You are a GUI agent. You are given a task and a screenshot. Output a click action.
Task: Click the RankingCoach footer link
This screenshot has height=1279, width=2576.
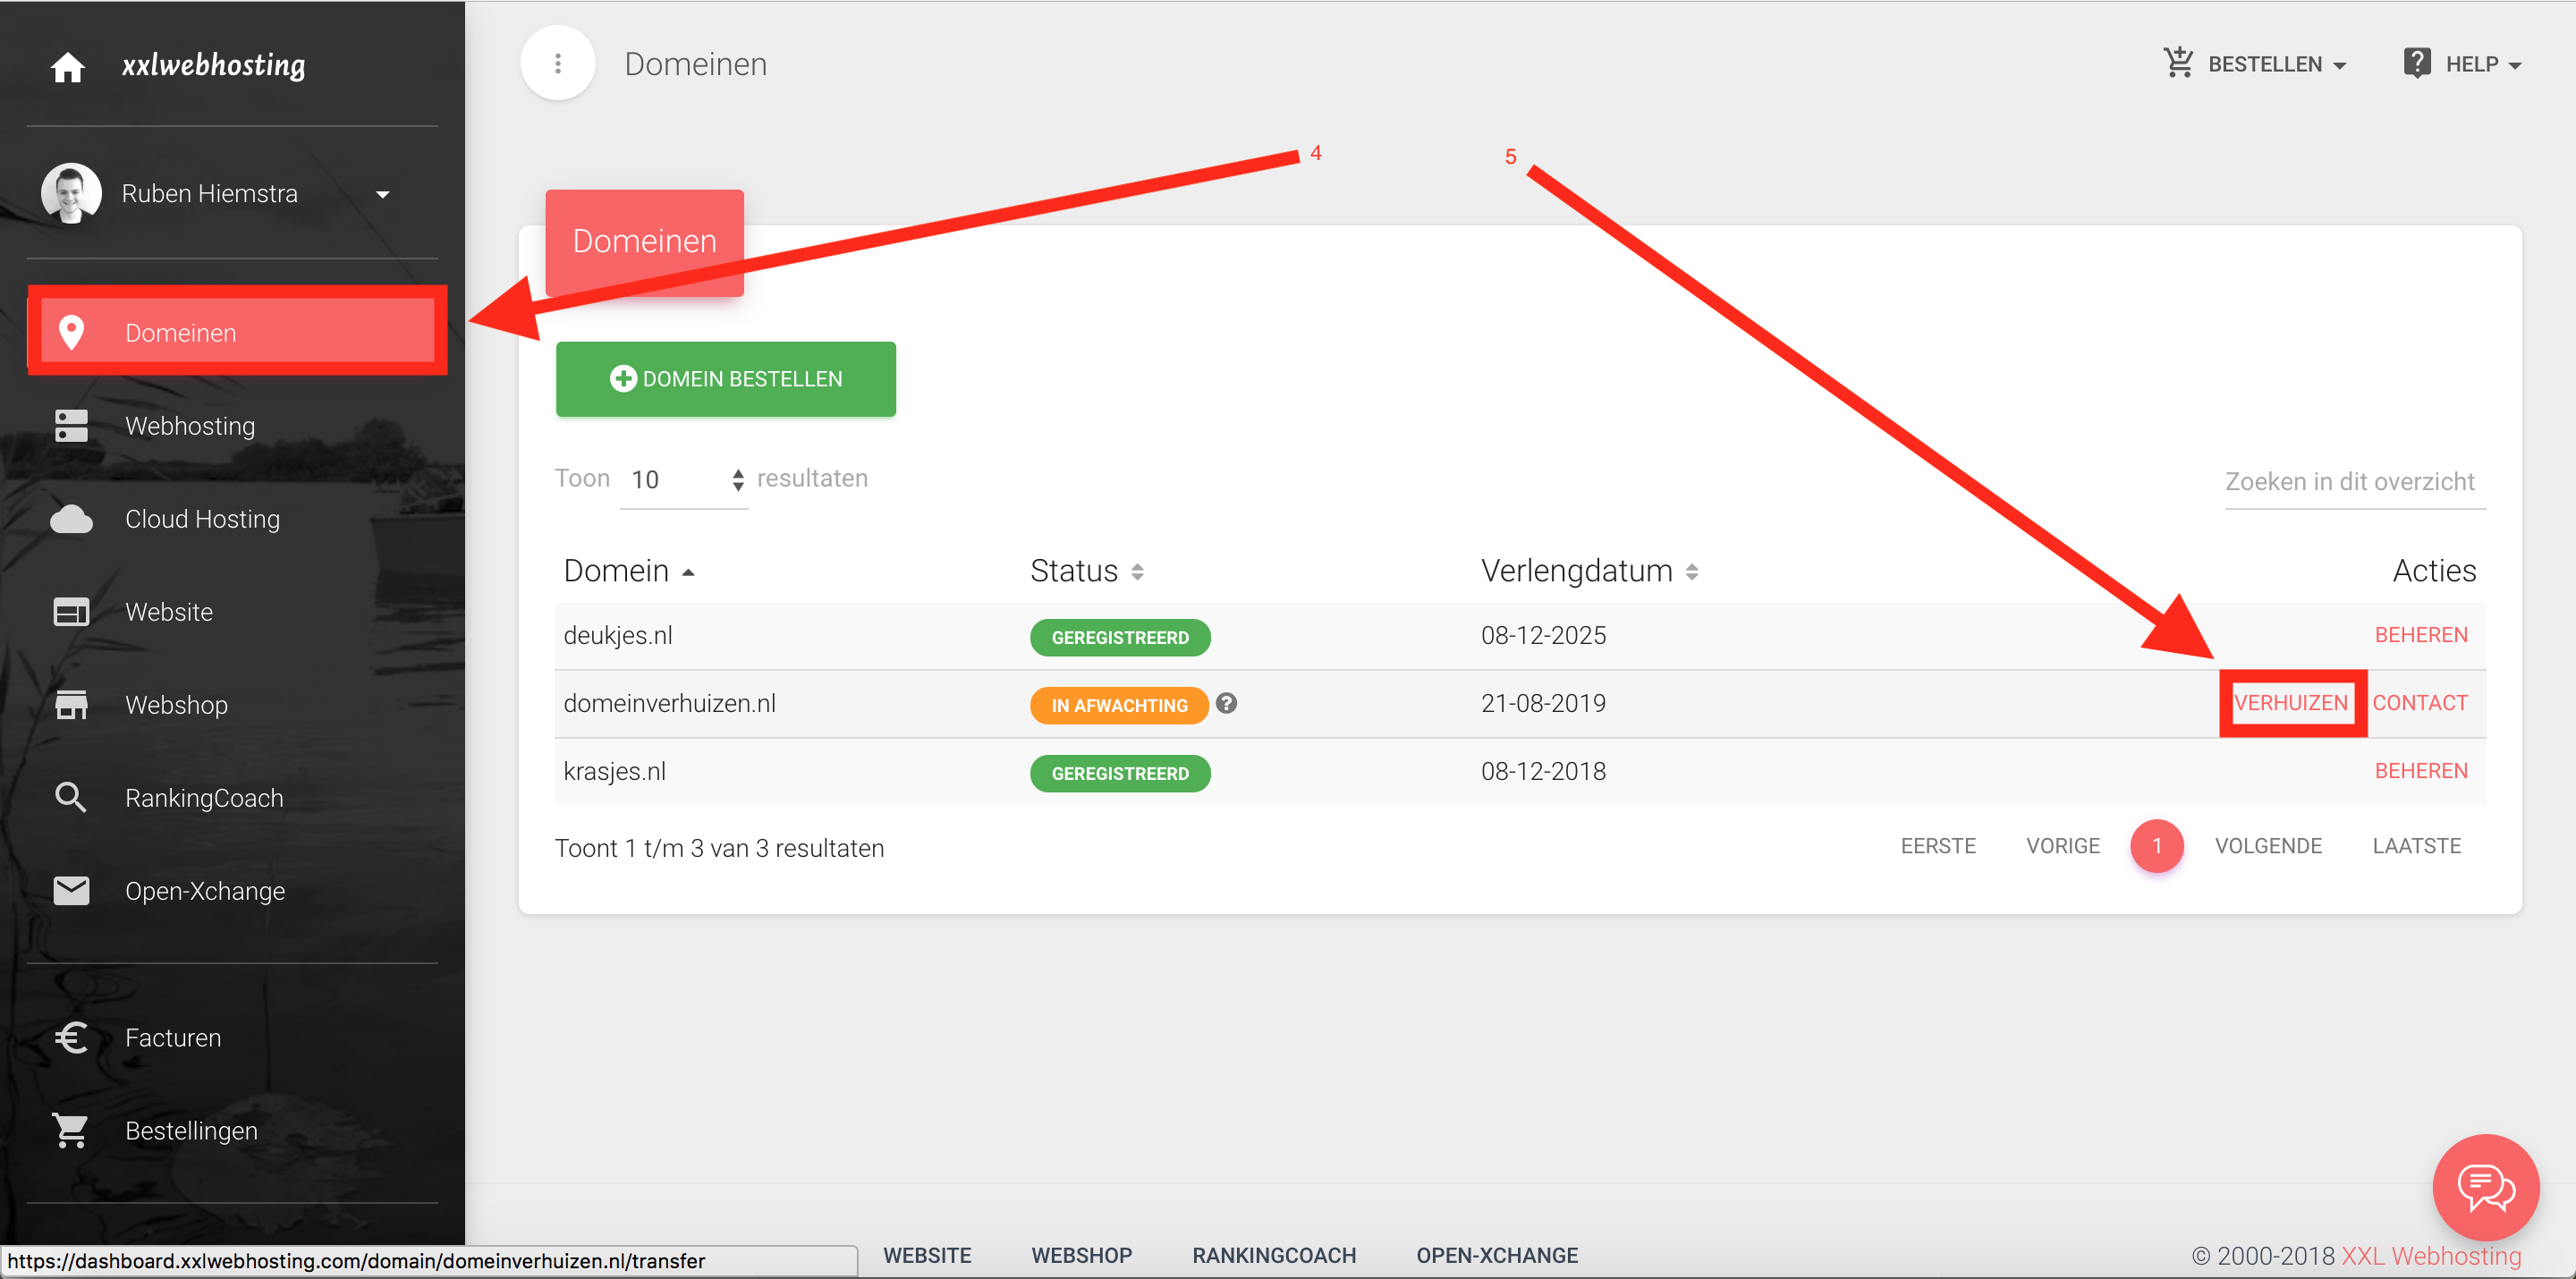1274,1255
